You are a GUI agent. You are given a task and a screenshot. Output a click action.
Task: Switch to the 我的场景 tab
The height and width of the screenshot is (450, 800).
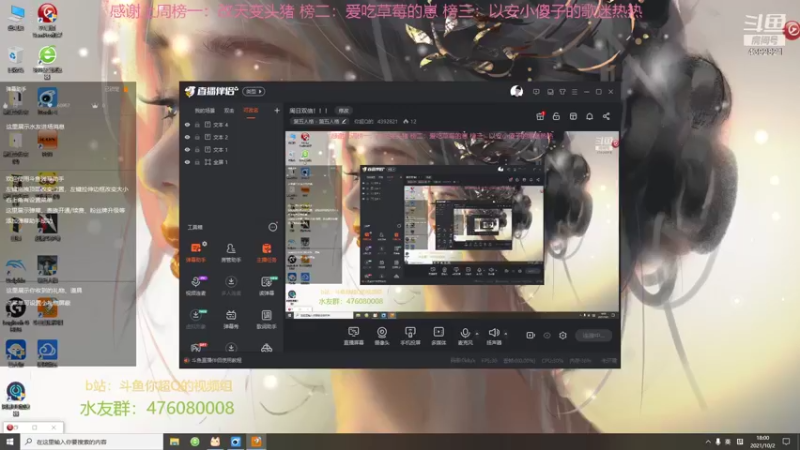click(205, 110)
